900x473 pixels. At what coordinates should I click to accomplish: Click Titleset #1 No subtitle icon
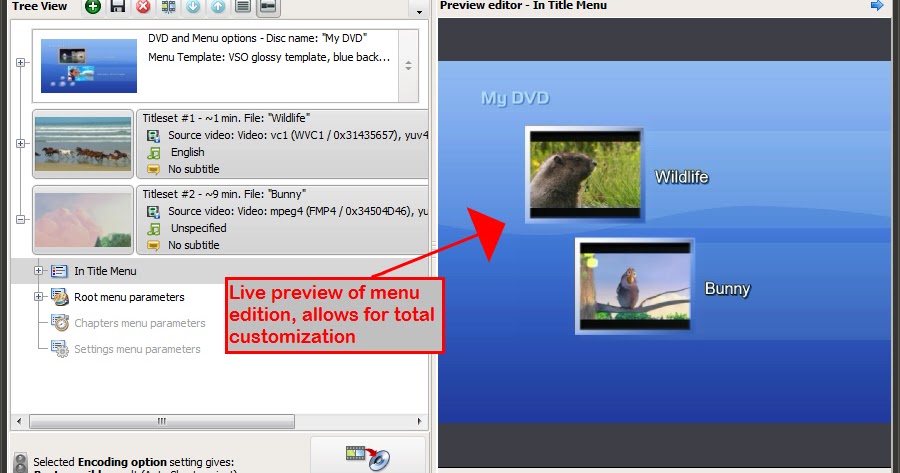(153, 169)
